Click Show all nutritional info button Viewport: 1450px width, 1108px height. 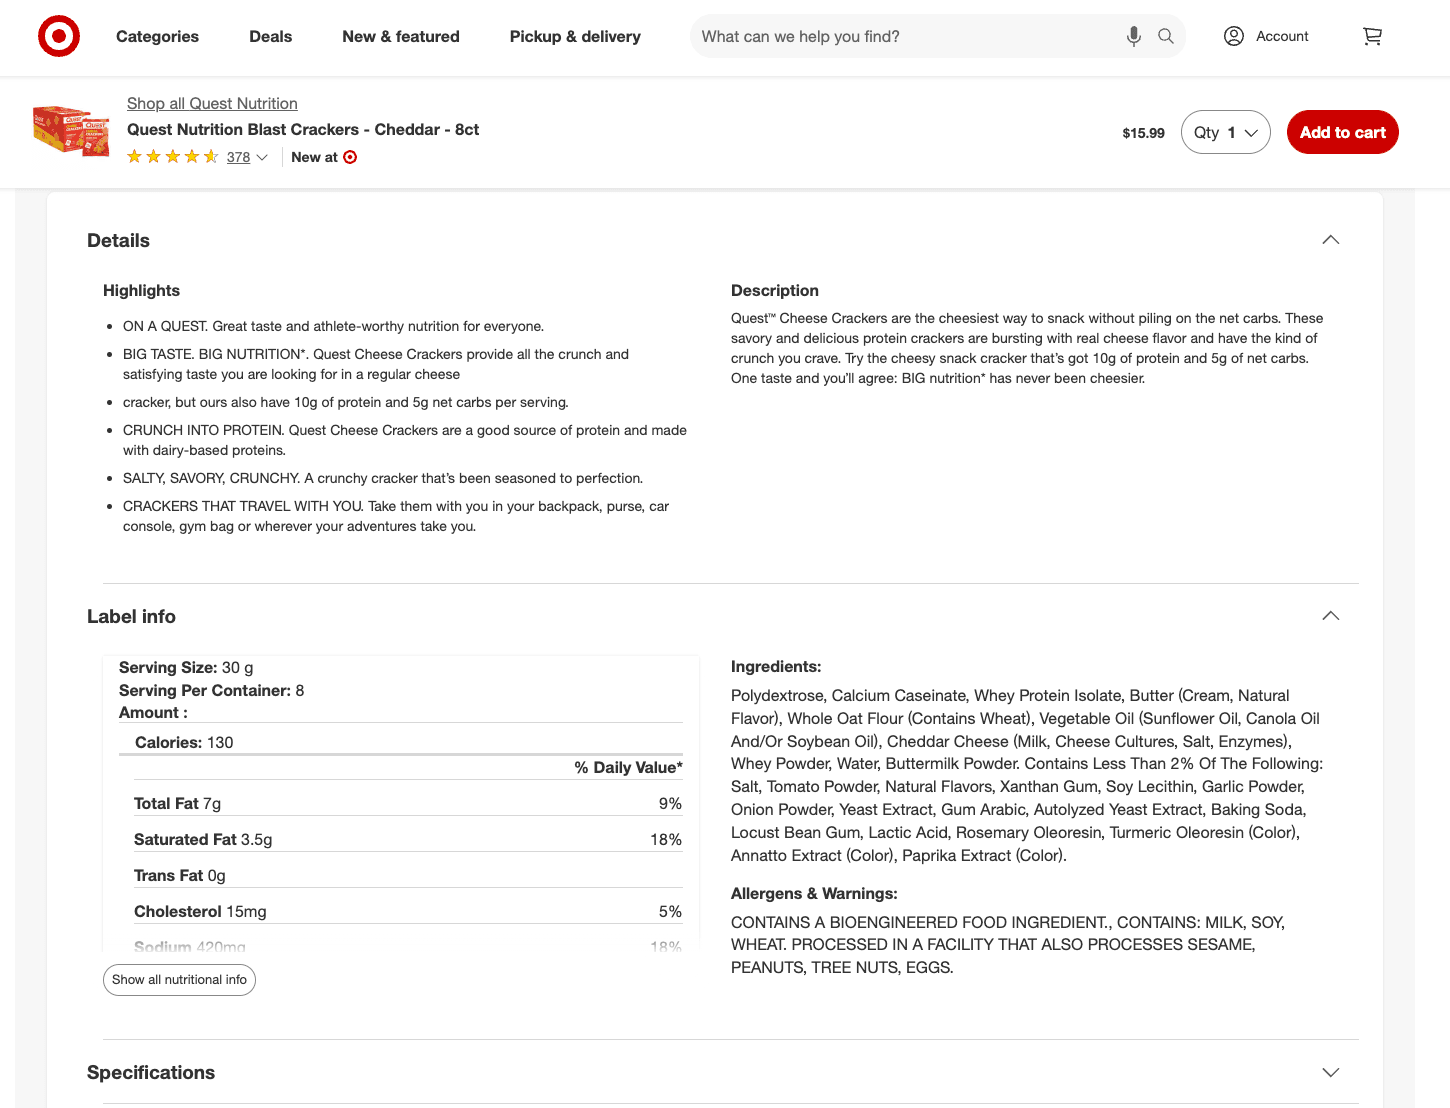click(x=179, y=980)
